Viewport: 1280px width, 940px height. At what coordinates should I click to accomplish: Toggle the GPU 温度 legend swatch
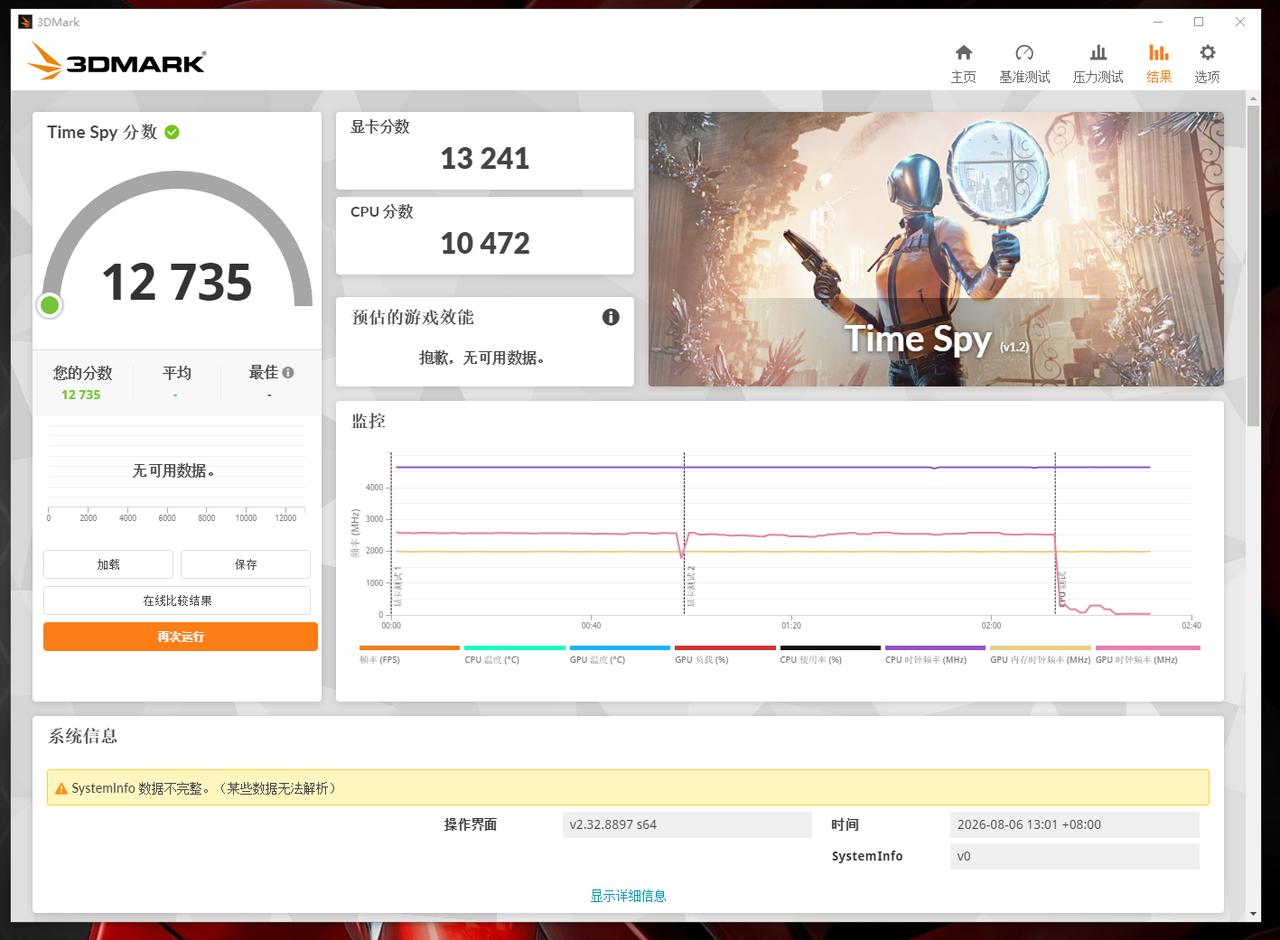[620, 648]
